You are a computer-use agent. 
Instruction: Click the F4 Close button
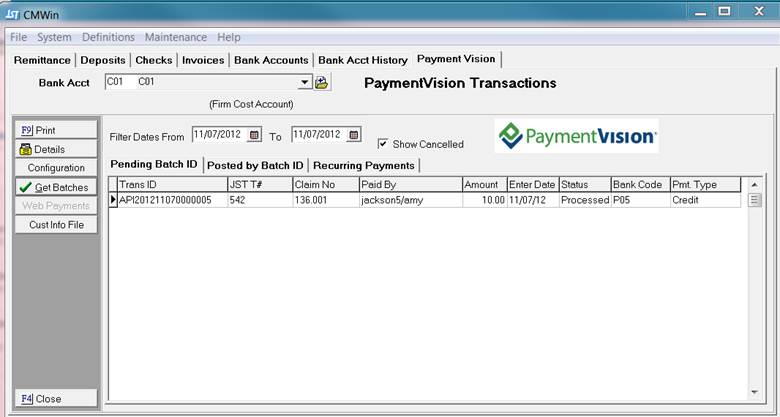[x=56, y=398]
